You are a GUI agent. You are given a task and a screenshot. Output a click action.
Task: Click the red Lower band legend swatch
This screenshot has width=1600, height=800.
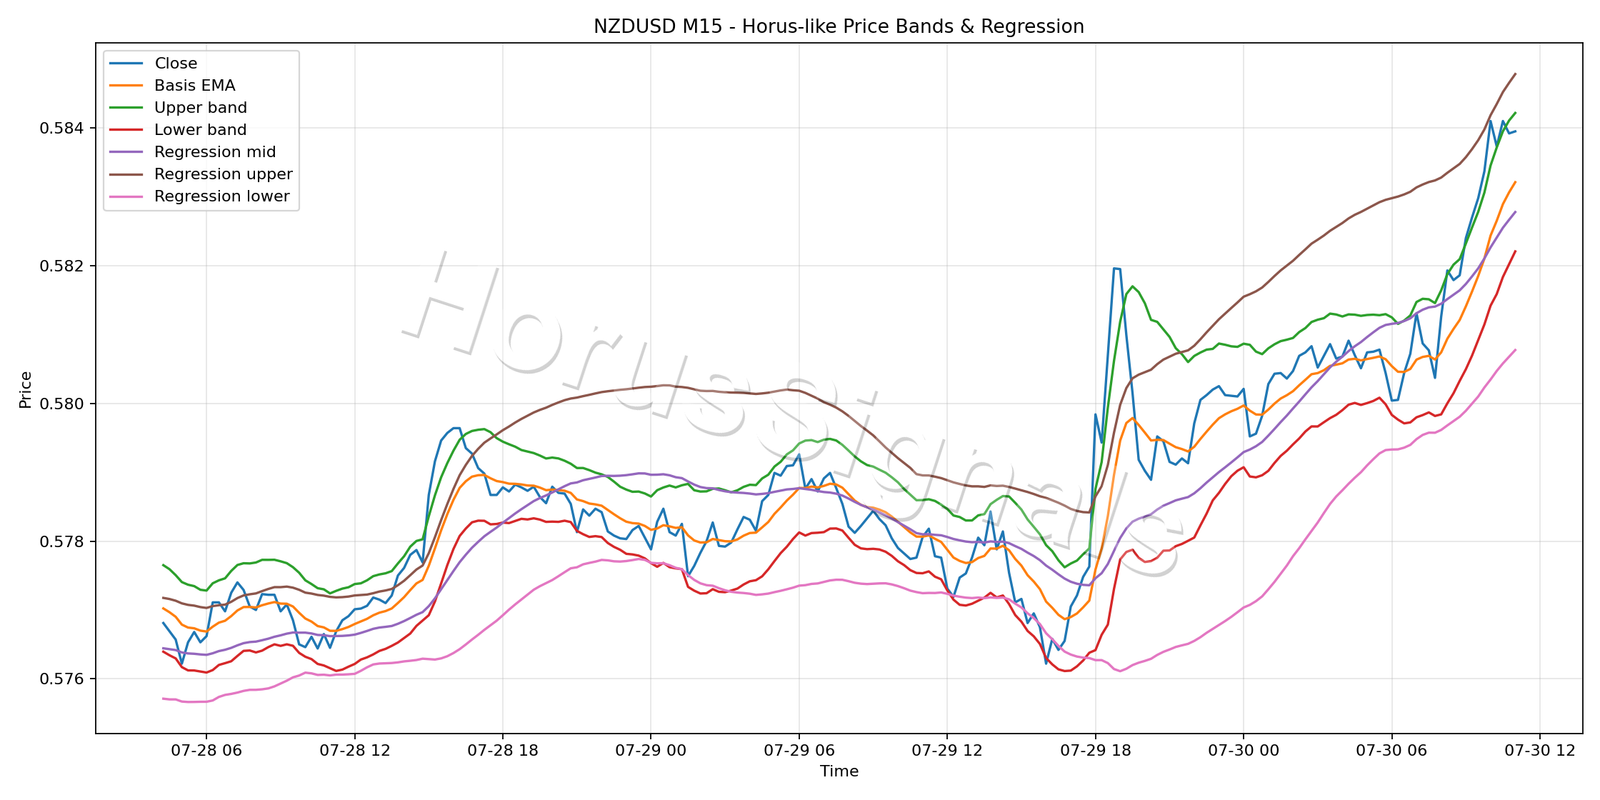tap(127, 130)
